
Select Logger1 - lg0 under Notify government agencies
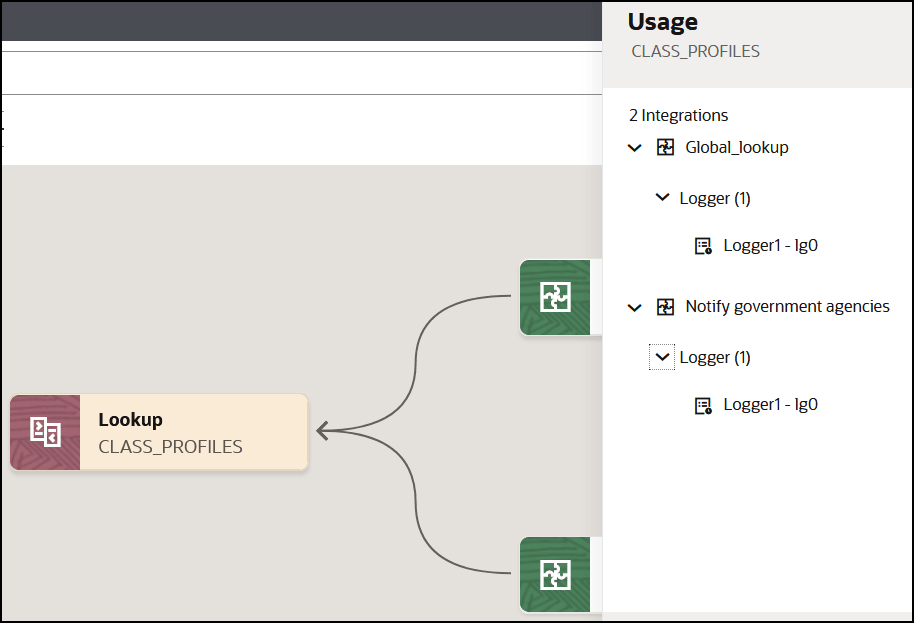tap(771, 404)
